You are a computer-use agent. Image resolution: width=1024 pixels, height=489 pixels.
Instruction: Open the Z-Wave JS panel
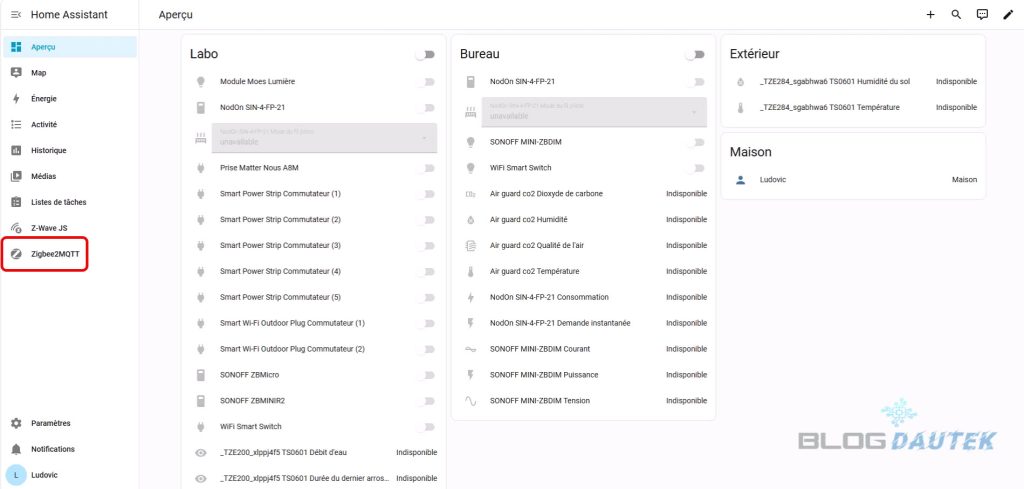(69, 228)
